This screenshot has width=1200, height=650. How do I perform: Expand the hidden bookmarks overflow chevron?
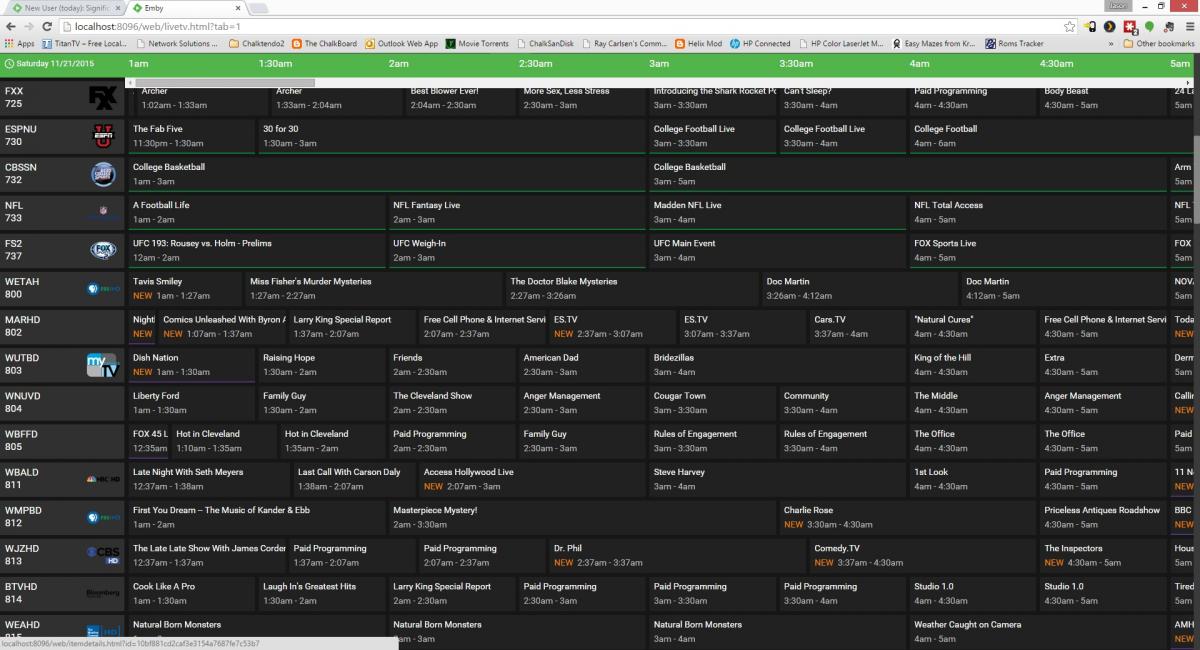tap(1111, 44)
